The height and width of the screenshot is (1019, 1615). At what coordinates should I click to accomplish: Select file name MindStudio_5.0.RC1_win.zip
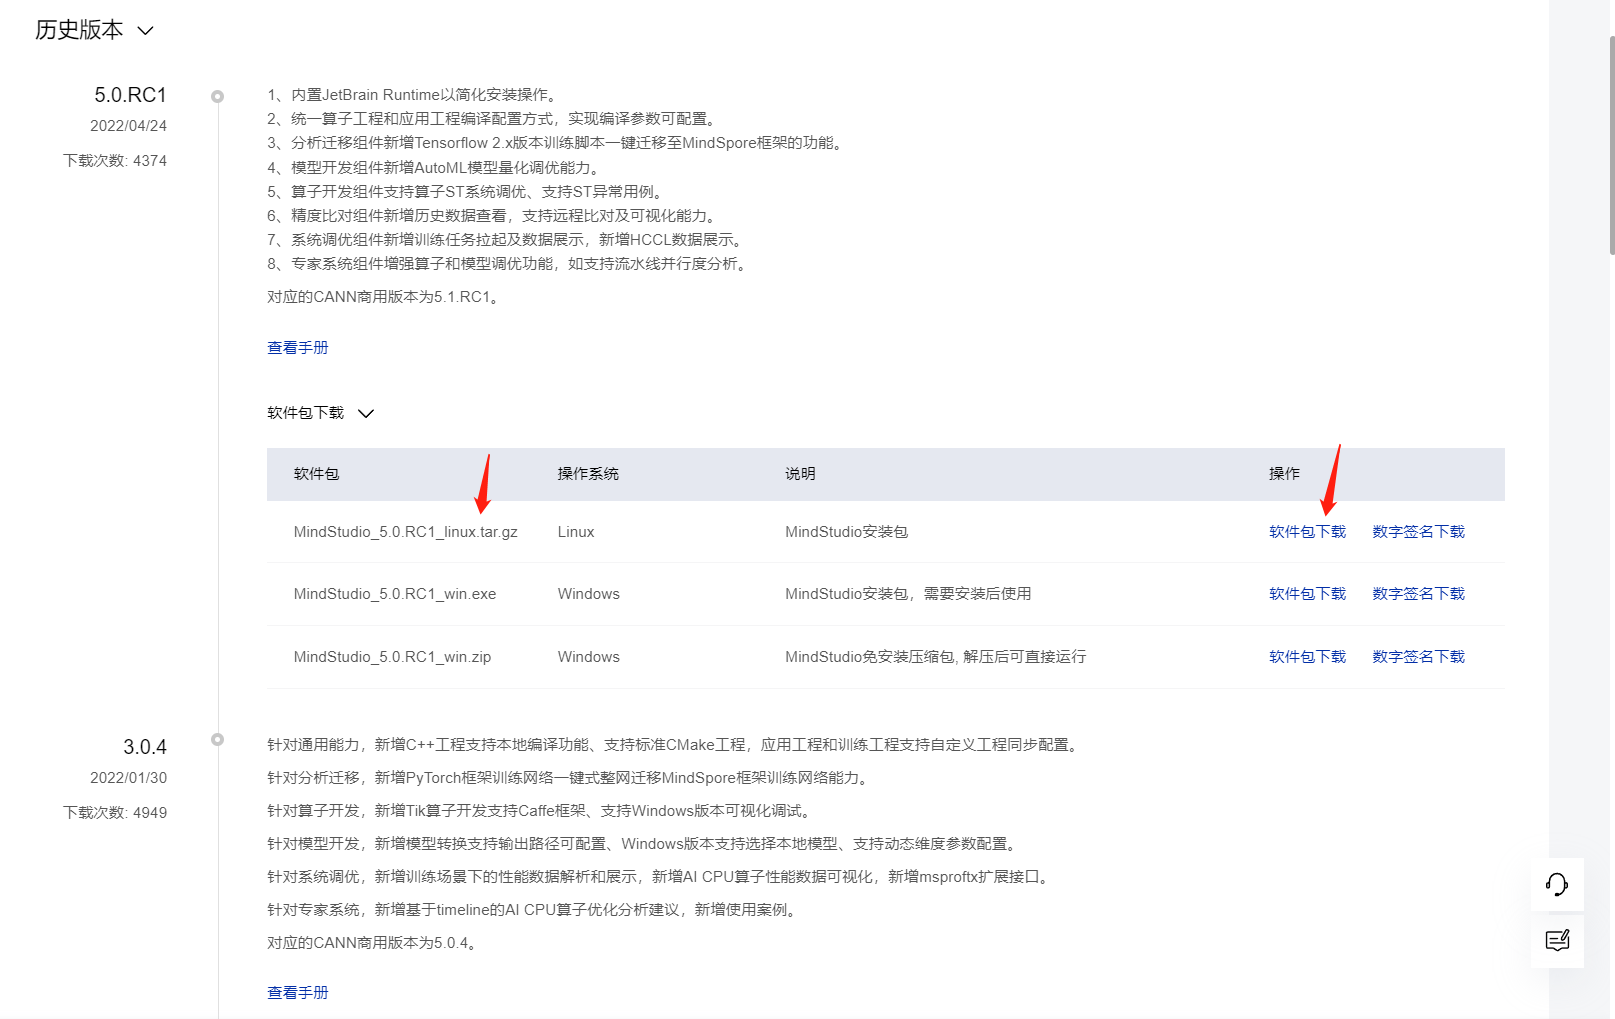(x=392, y=657)
